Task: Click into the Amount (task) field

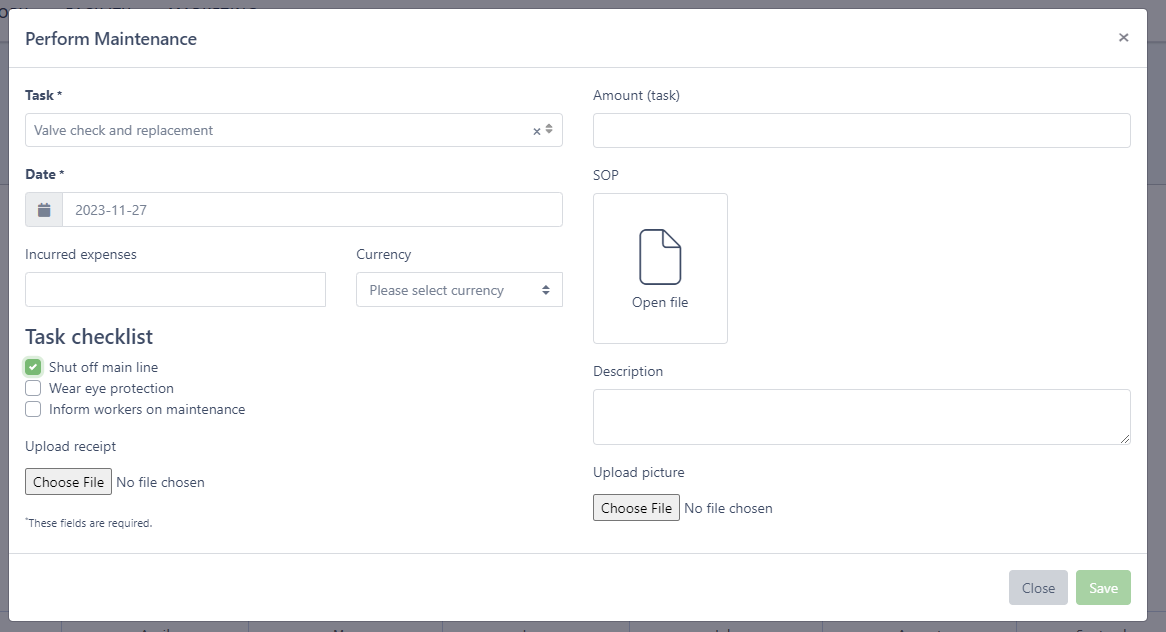Action: click(x=861, y=130)
